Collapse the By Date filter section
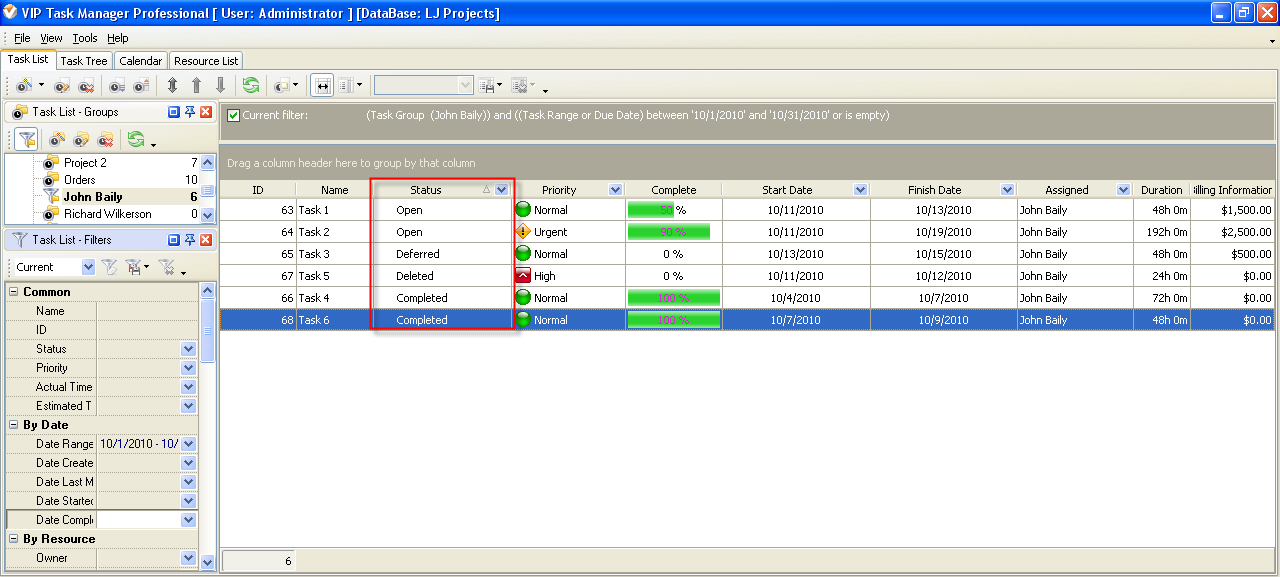 [14, 425]
